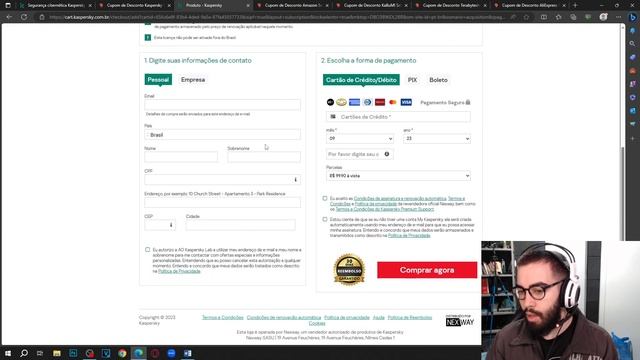Launch Google Chrome from the taskbar
Image resolution: width=640 pixels, height=360 pixels.
pos(122,353)
